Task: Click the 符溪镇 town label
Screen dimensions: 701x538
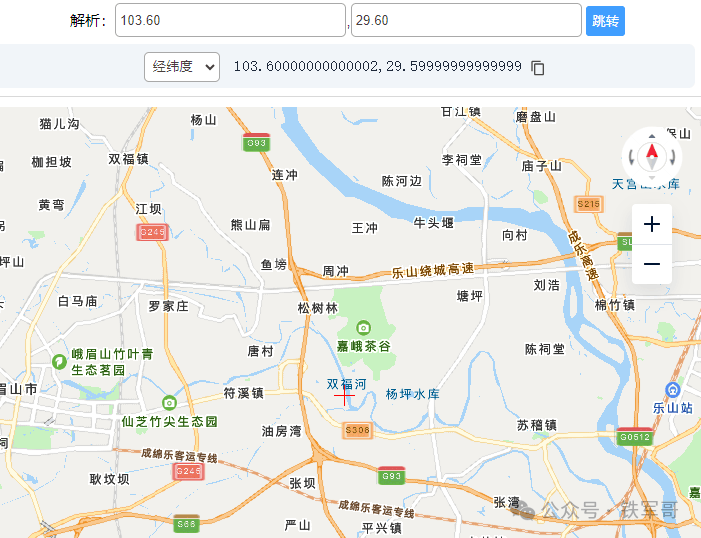Action: [x=243, y=393]
